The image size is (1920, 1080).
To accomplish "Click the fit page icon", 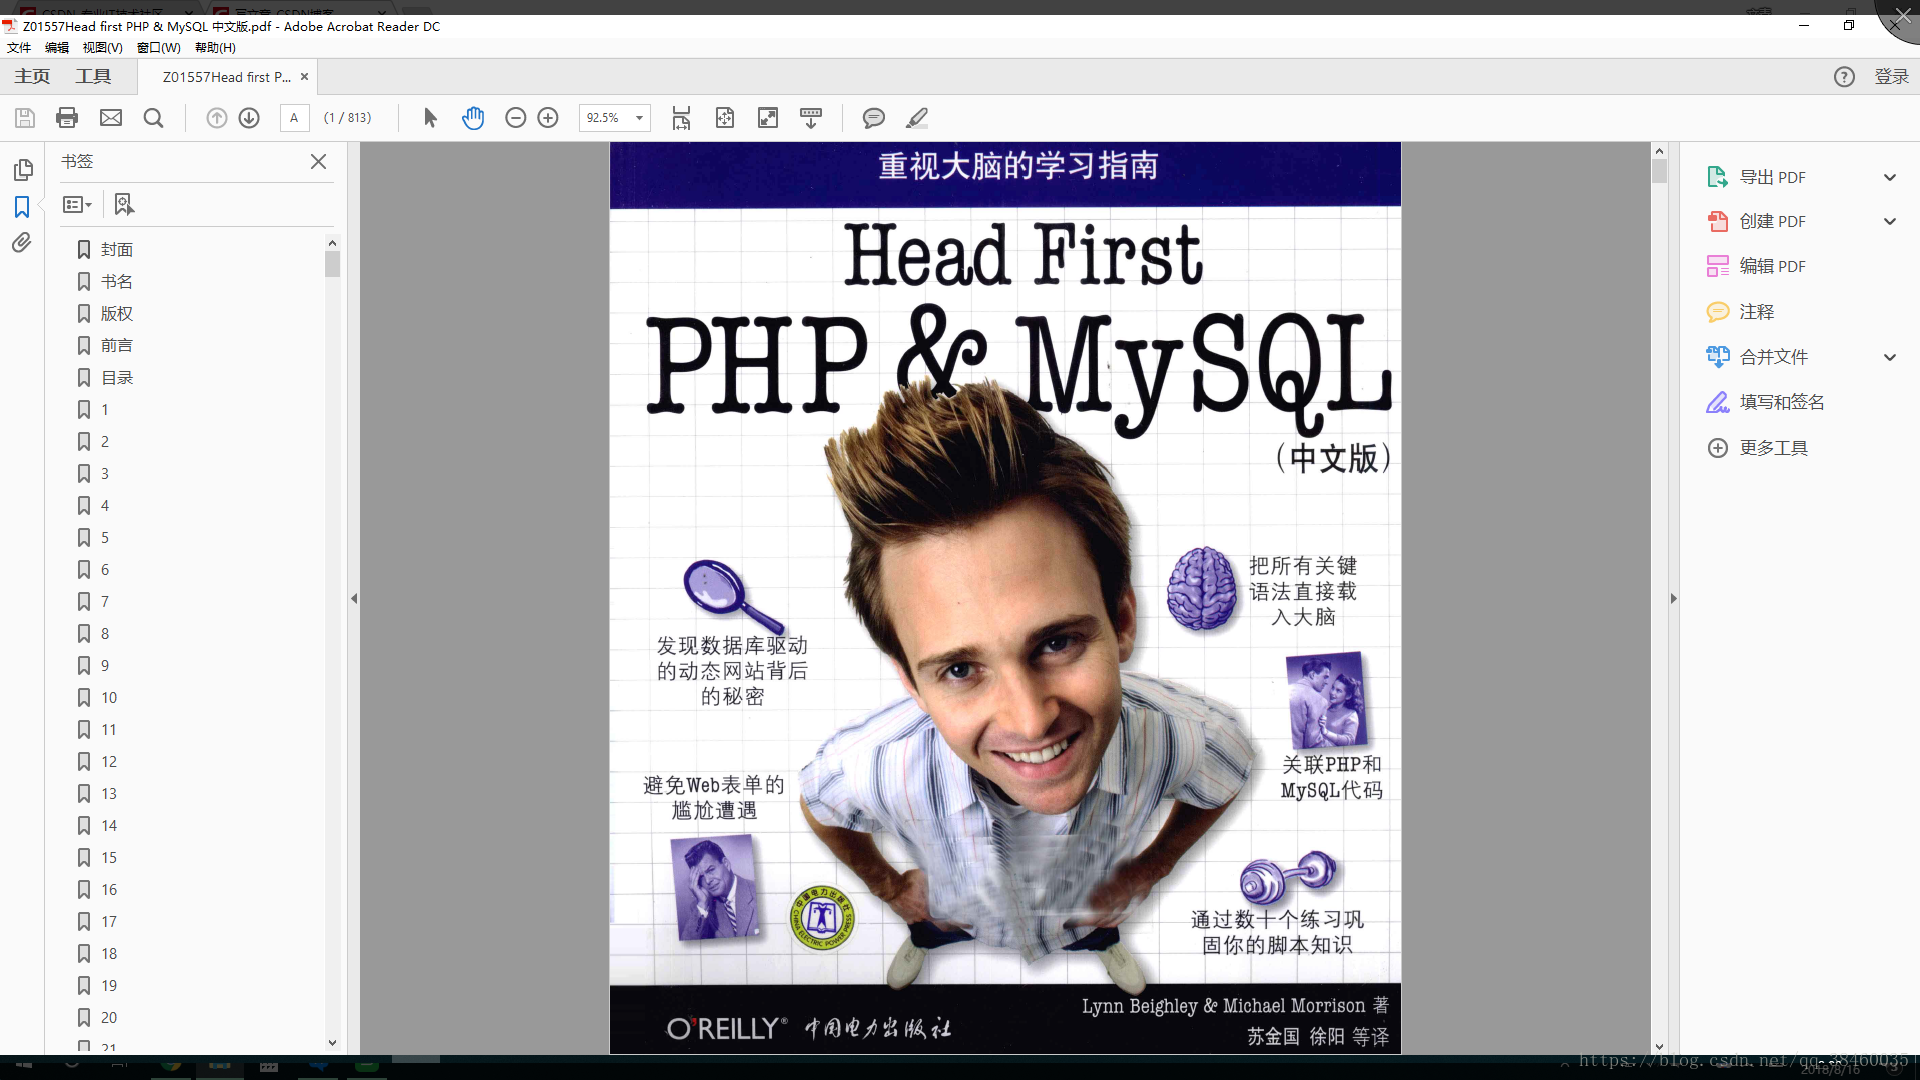I will (725, 118).
